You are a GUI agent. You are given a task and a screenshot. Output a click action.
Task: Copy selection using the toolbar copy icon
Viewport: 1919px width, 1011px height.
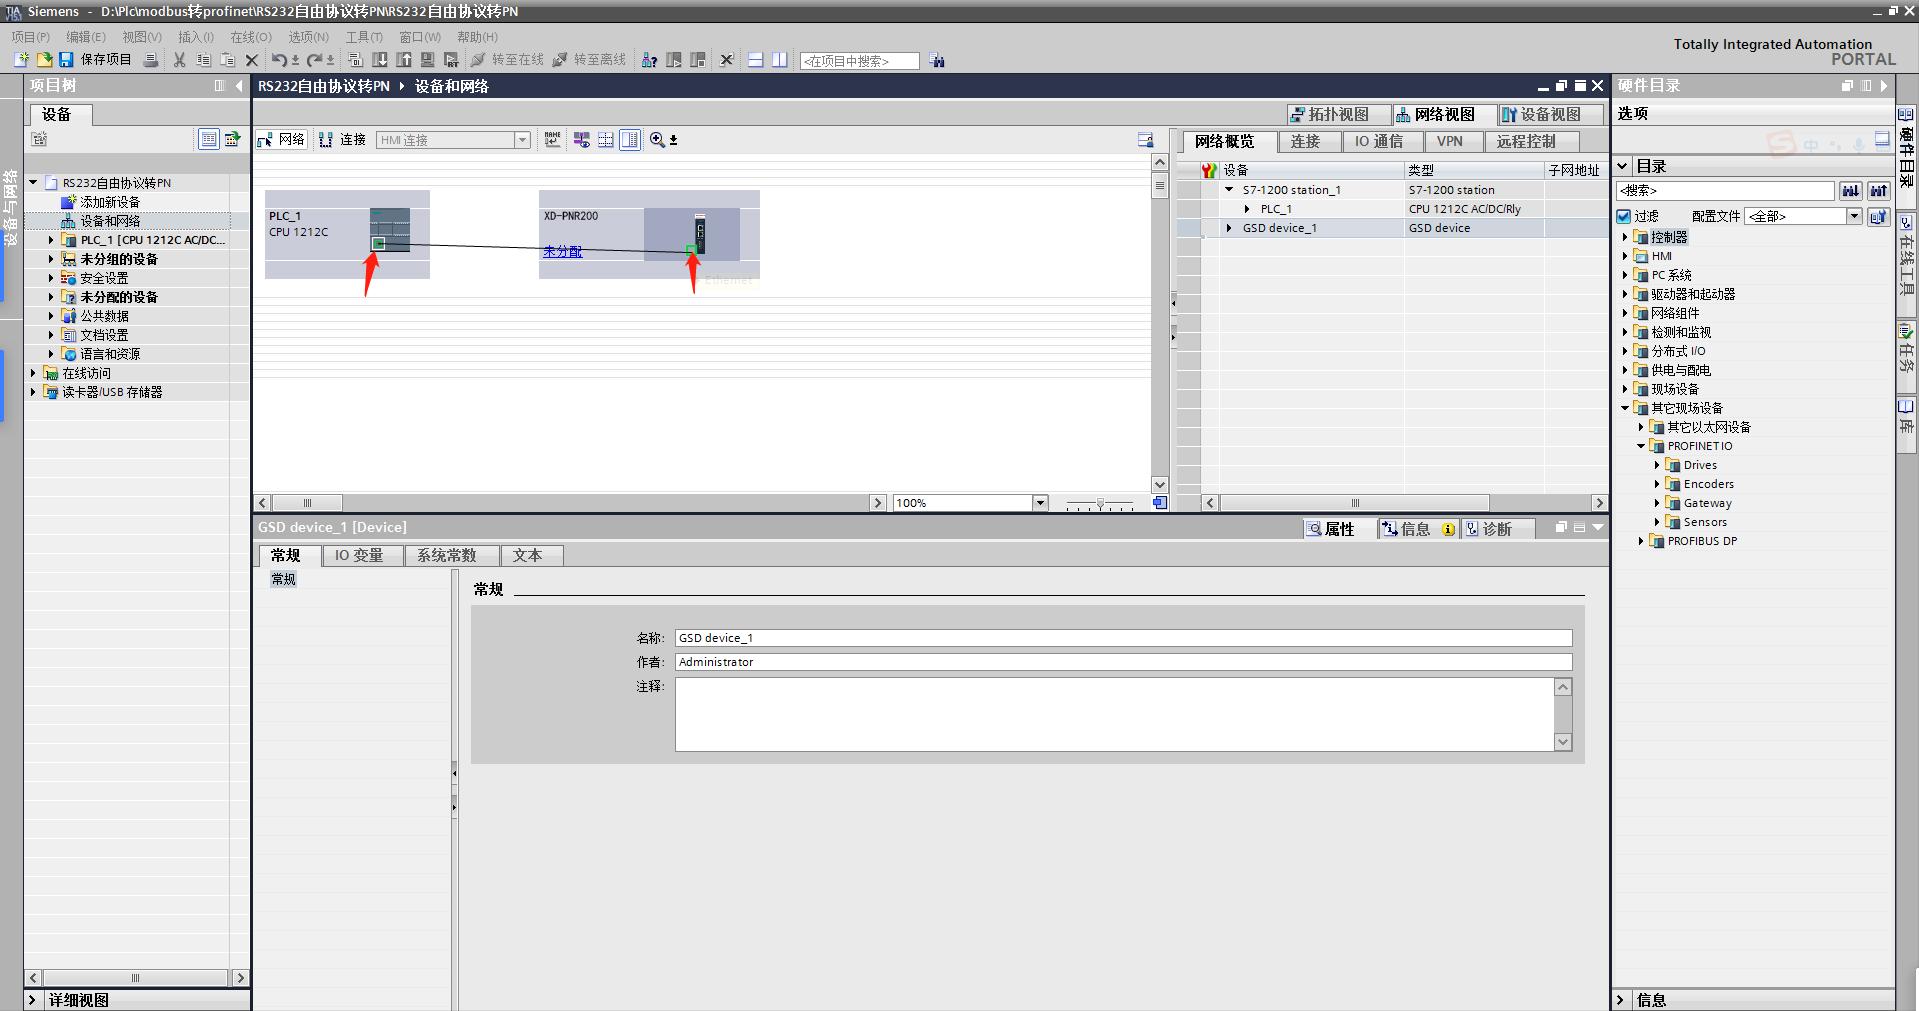pos(204,60)
